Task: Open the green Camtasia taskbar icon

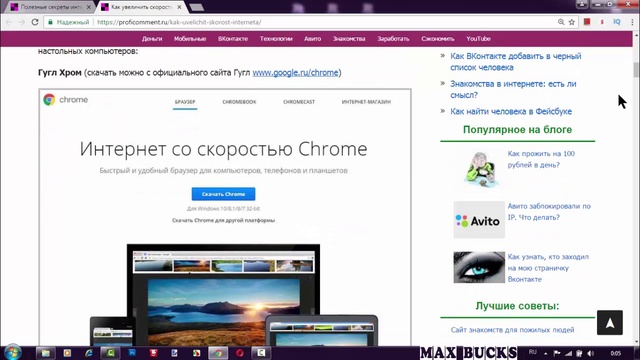Action: click(x=110, y=353)
